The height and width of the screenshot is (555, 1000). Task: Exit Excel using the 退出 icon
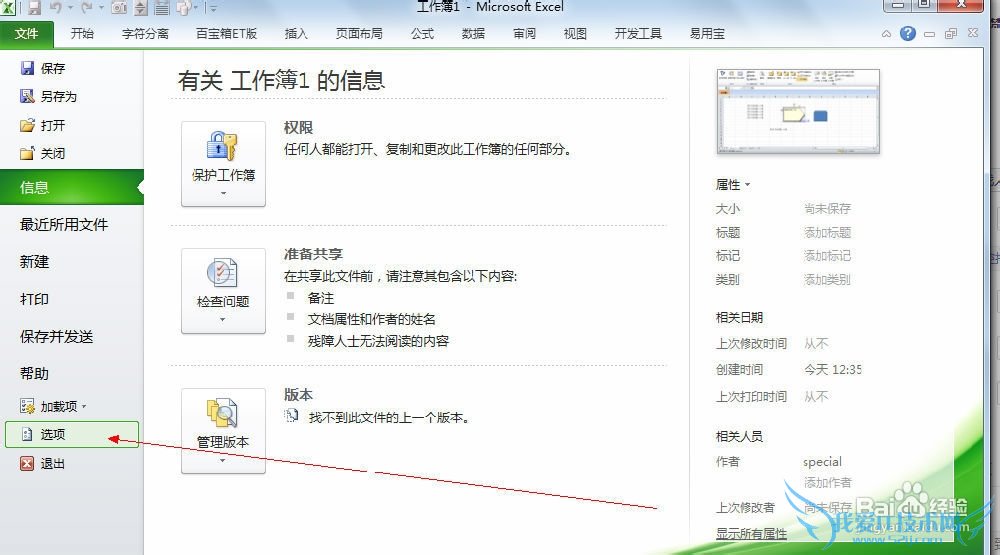click(x=27, y=464)
